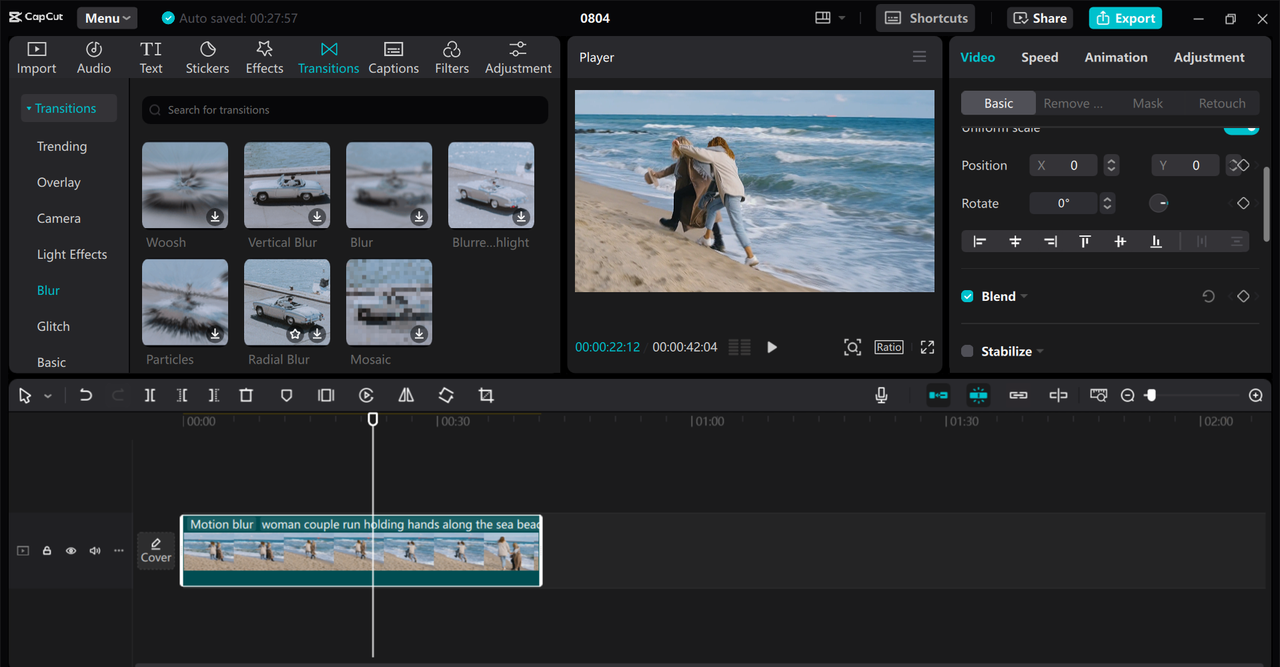Open the Import media tab
This screenshot has height=667, width=1280.
tap(37, 58)
